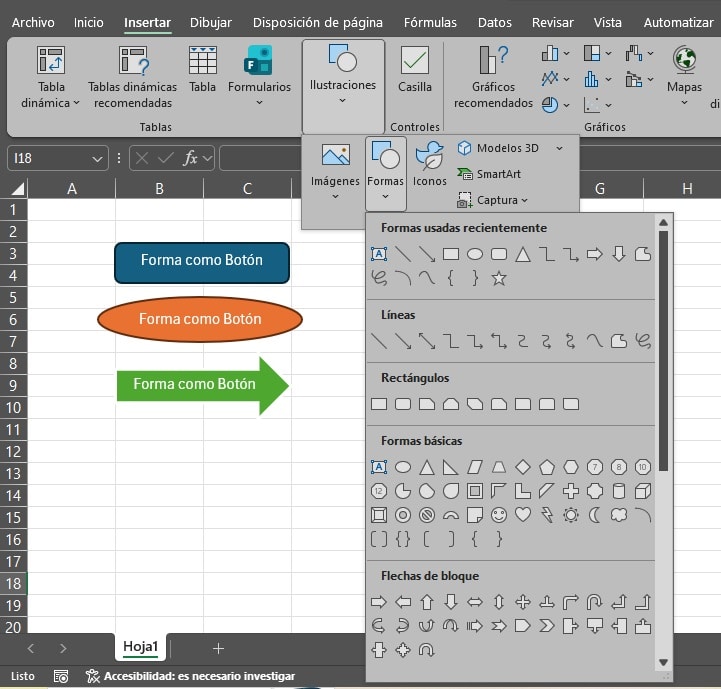The width and height of the screenshot is (721, 689).
Task: Click Tablas dinámicas recomendadas button
Action: click(132, 77)
